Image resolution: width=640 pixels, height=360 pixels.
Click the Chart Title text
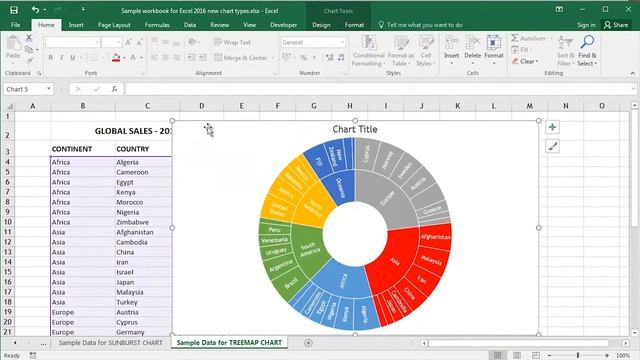[355, 129]
